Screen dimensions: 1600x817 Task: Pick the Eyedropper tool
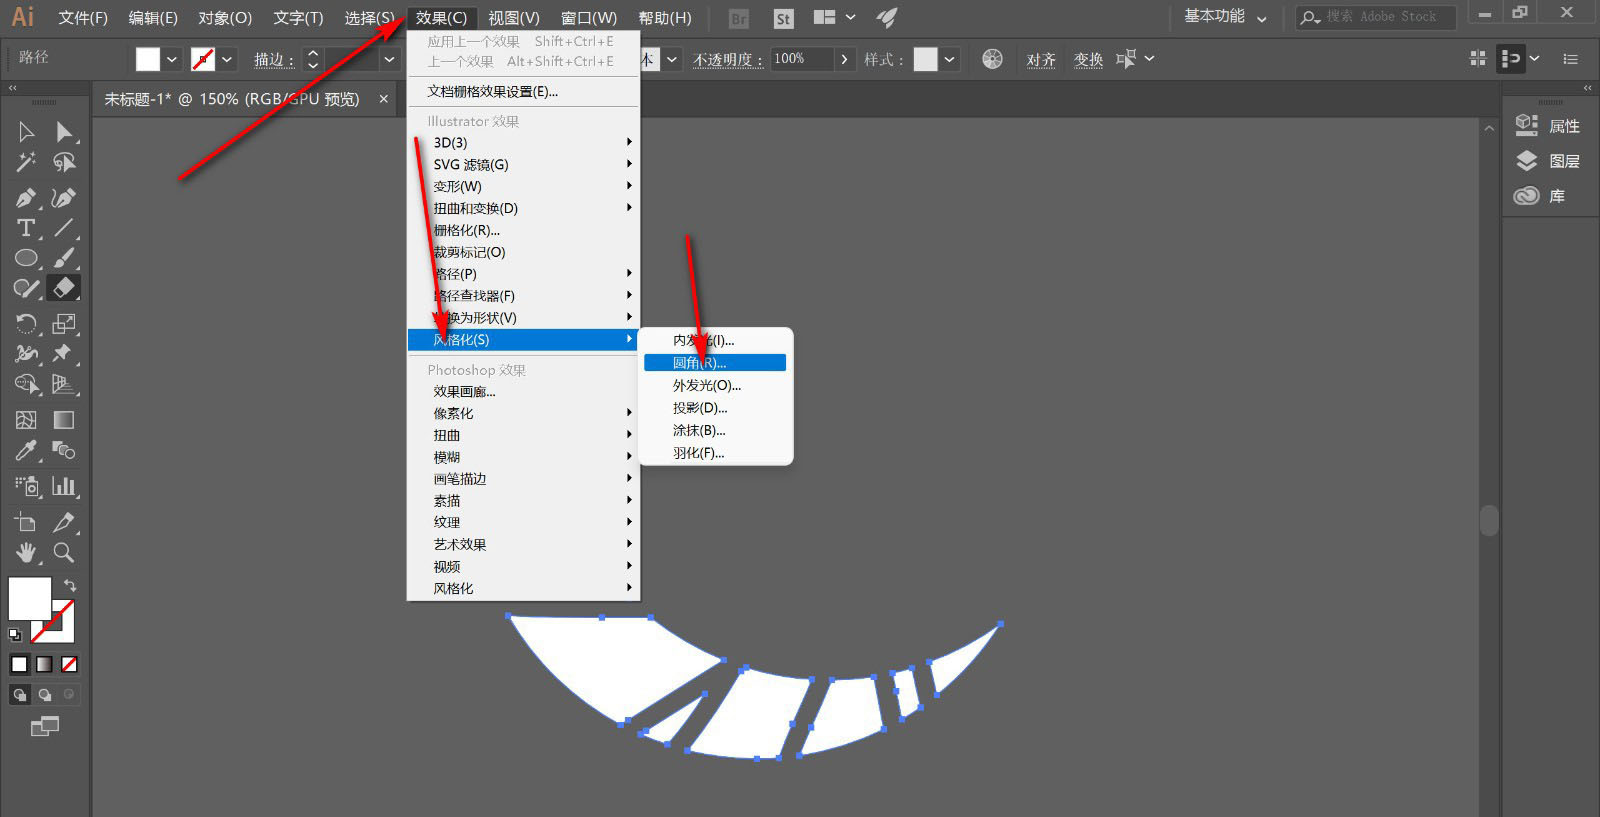[x=26, y=451]
